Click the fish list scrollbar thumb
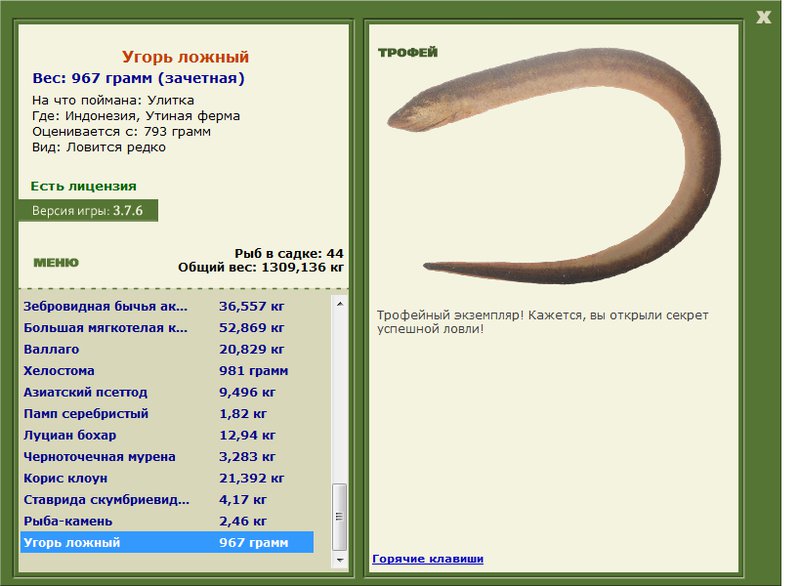The height and width of the screenshot is (586, 800). 340,517
